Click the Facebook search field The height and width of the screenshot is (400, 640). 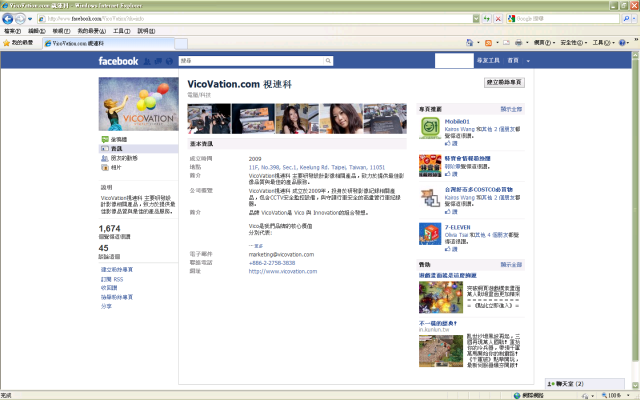click(251, 61)
